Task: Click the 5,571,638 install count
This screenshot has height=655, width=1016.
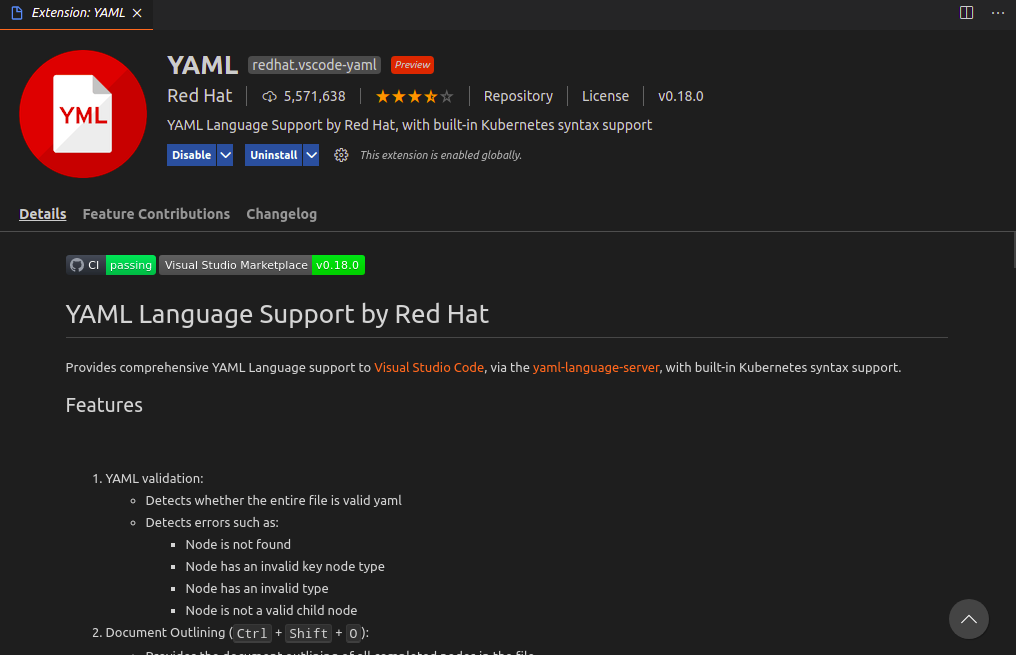Action: (x=314, y=97)
